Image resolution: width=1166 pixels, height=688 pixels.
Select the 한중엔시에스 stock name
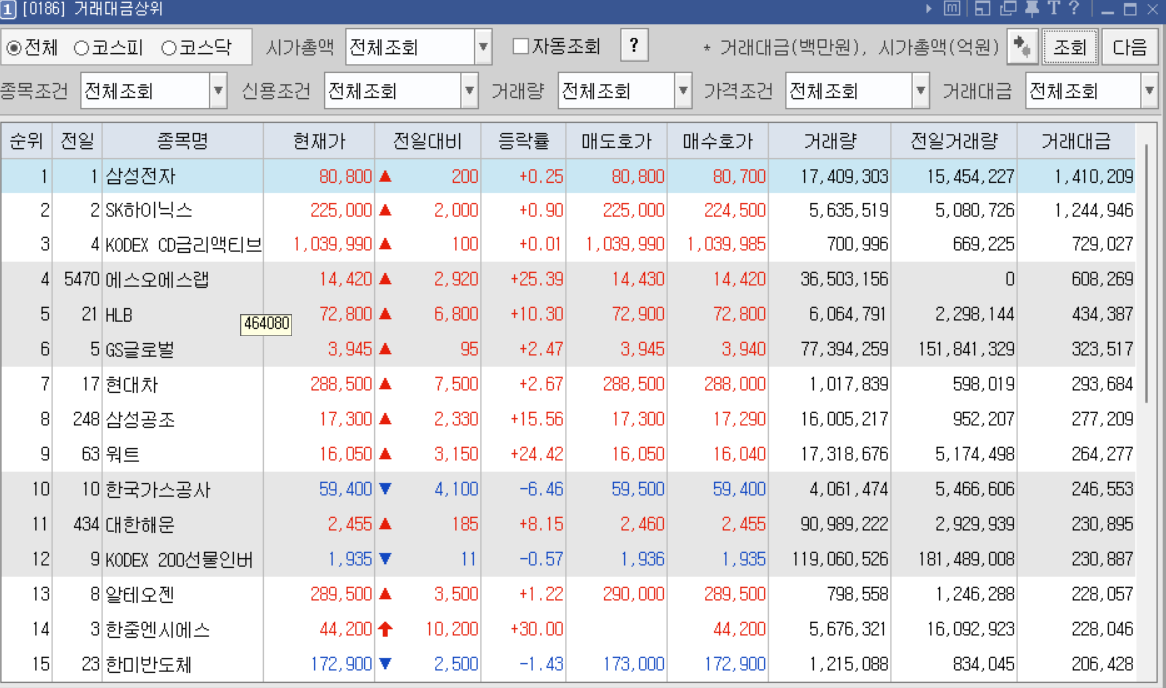158,629
